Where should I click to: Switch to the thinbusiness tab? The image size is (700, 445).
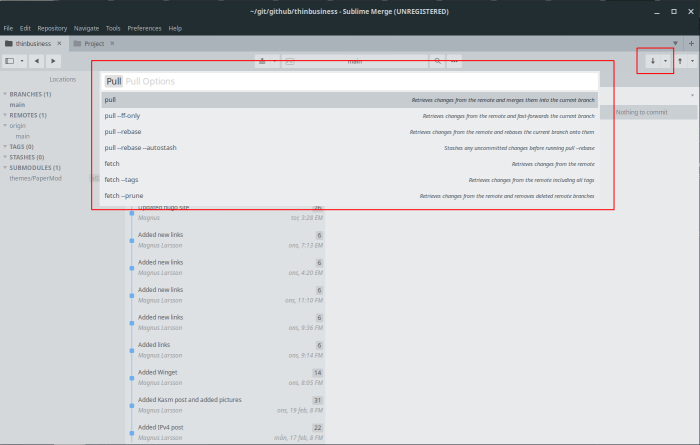pyautogui.click(x=33, y=43)
